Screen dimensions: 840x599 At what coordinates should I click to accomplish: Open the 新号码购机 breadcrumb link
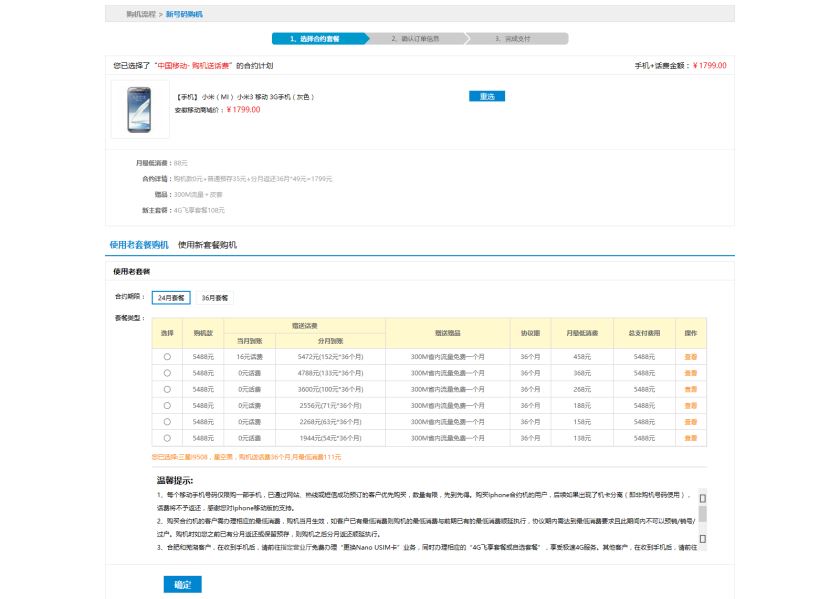point(184,14)
